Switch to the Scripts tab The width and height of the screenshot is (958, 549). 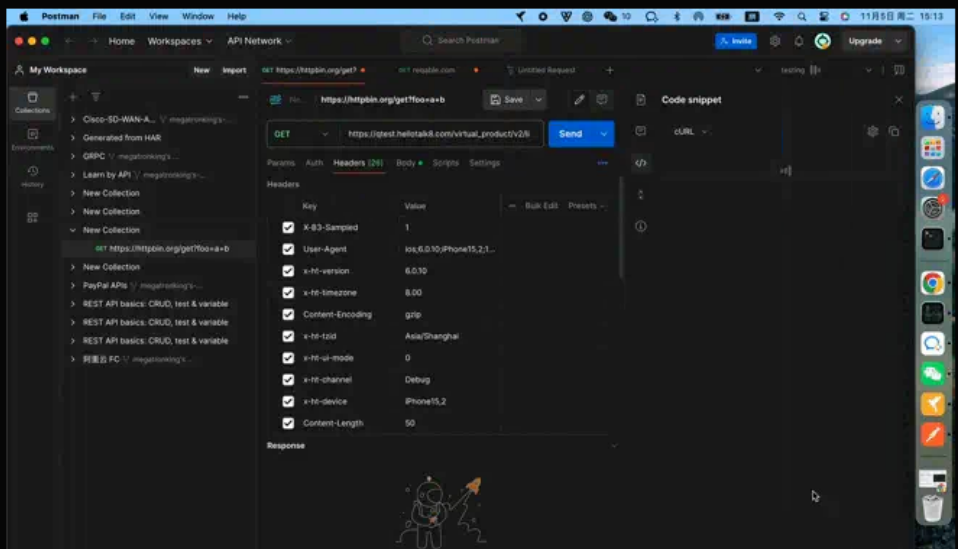445,163
